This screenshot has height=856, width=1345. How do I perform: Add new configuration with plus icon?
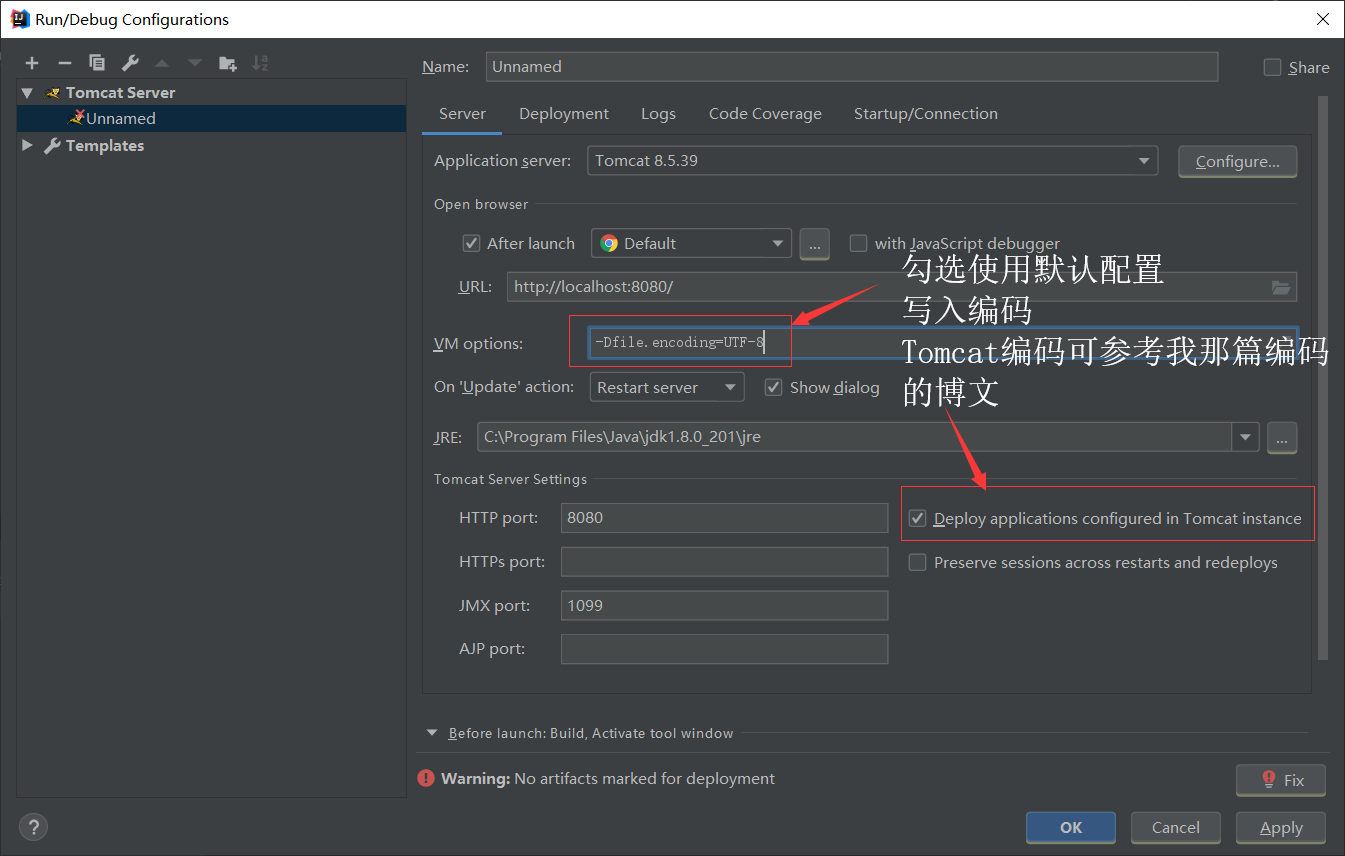(x=32, y=63)
